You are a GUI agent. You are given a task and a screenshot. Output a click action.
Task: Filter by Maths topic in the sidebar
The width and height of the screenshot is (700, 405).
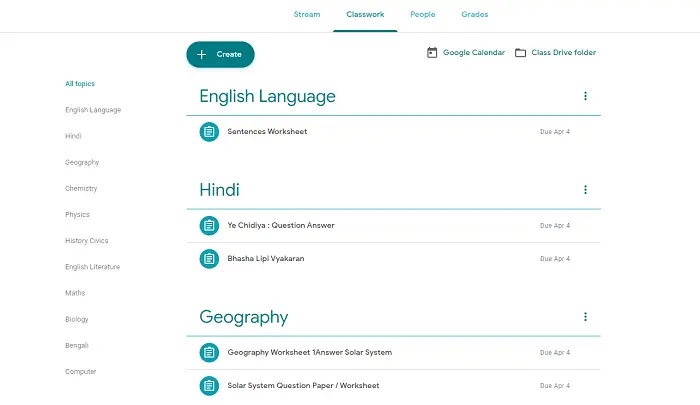[75, 293]
